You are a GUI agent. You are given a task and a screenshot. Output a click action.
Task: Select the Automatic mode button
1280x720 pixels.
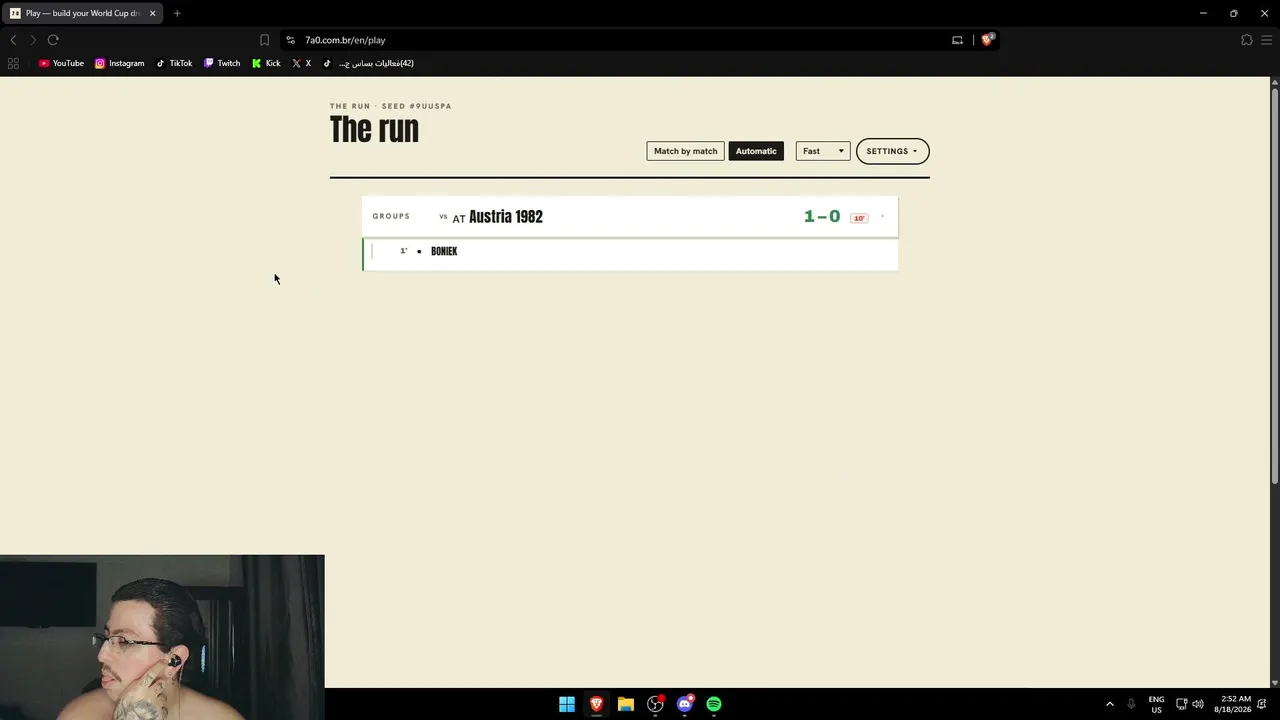pyautogui.click(x=756, y=151)
